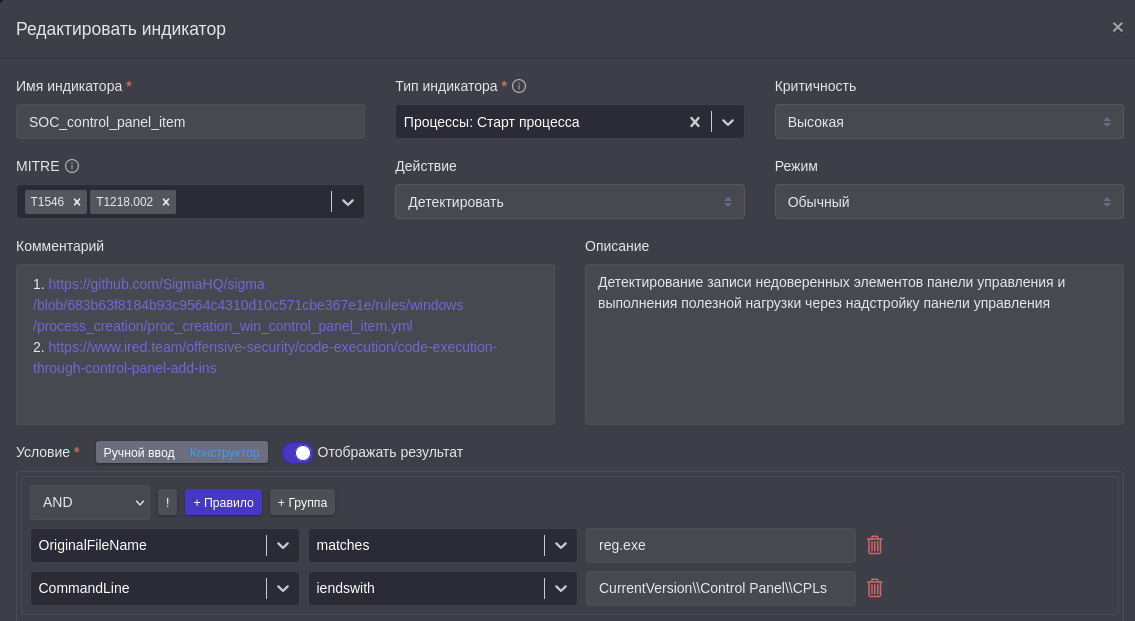Close the edit indicator dialog

(x=1117, y=27)
